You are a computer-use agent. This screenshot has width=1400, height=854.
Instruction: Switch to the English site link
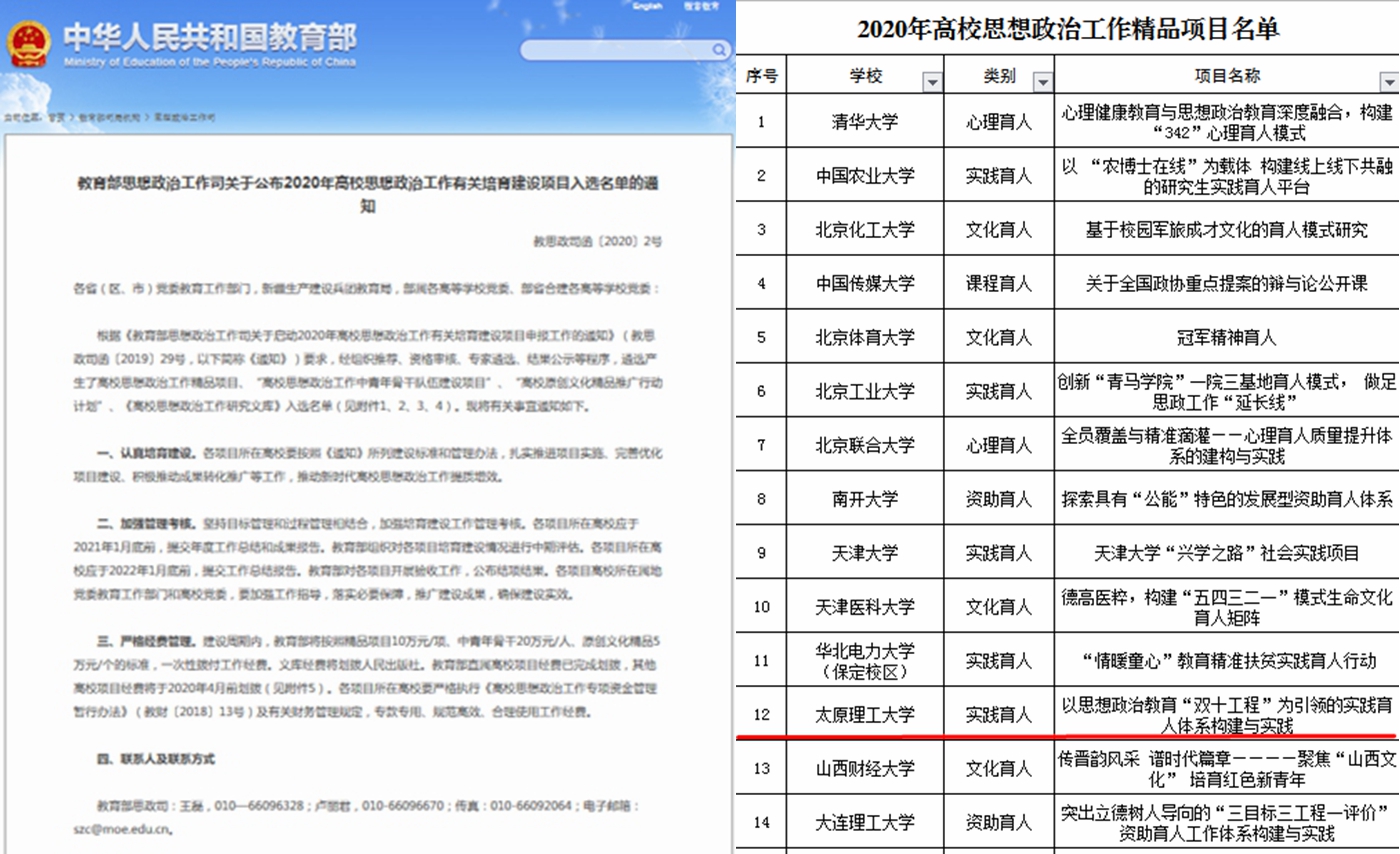pos(648,6)
